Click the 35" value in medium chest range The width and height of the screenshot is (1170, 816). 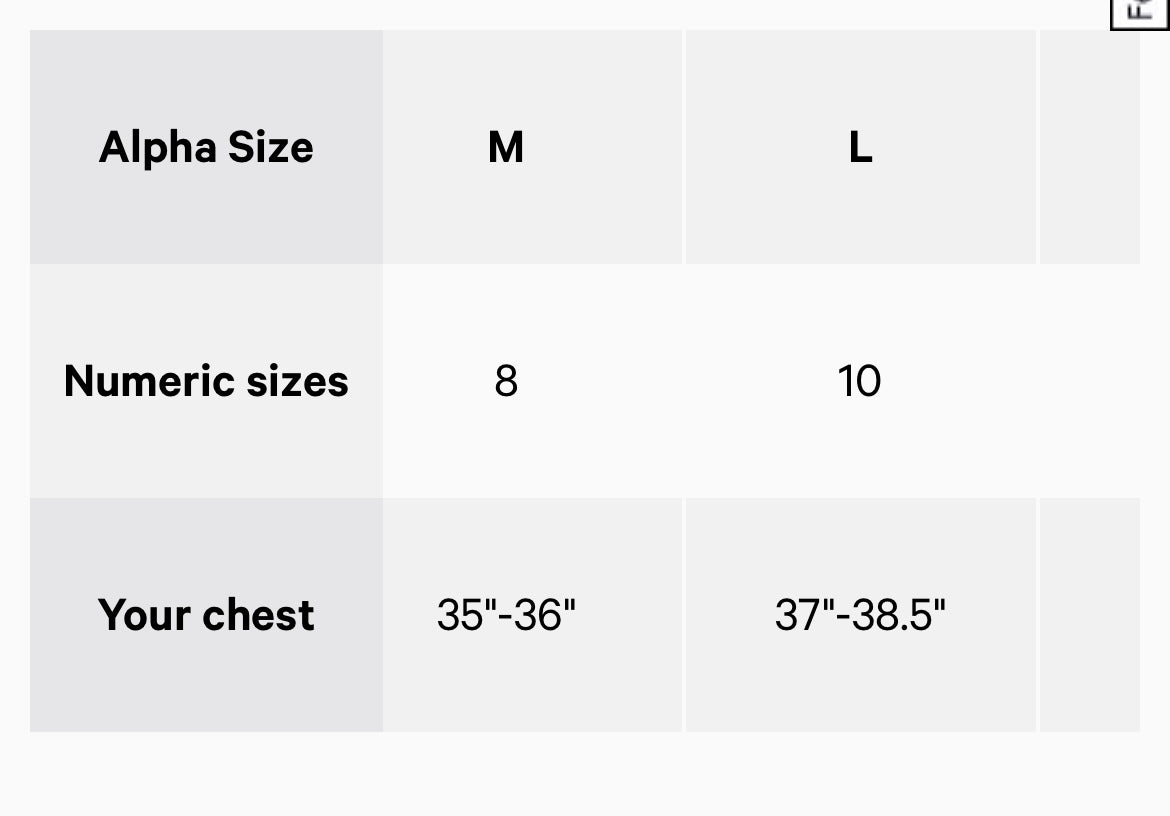[x=465, y=615]
